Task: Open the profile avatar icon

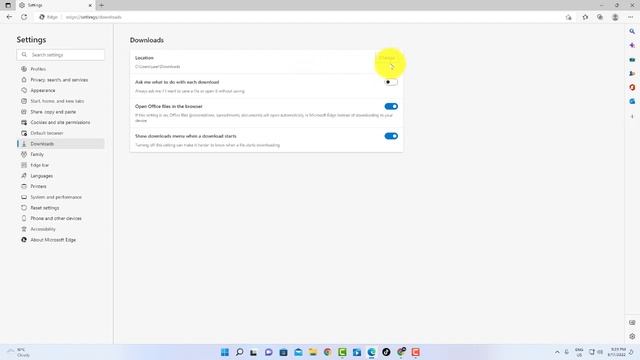Action: point(615,17)
